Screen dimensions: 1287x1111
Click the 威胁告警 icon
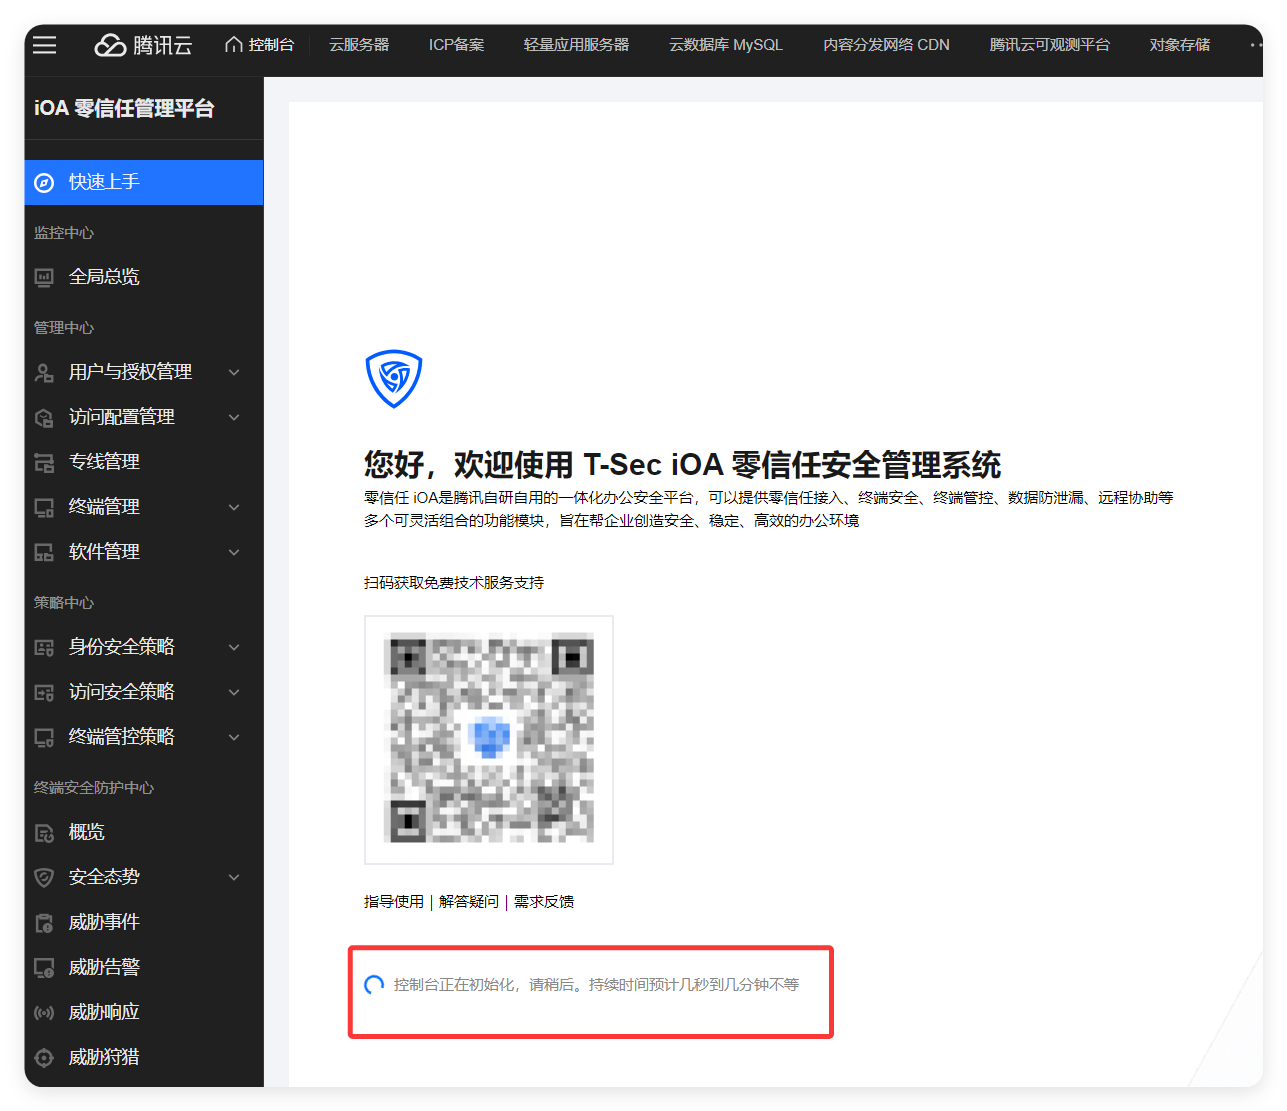[x=44, y=967]
